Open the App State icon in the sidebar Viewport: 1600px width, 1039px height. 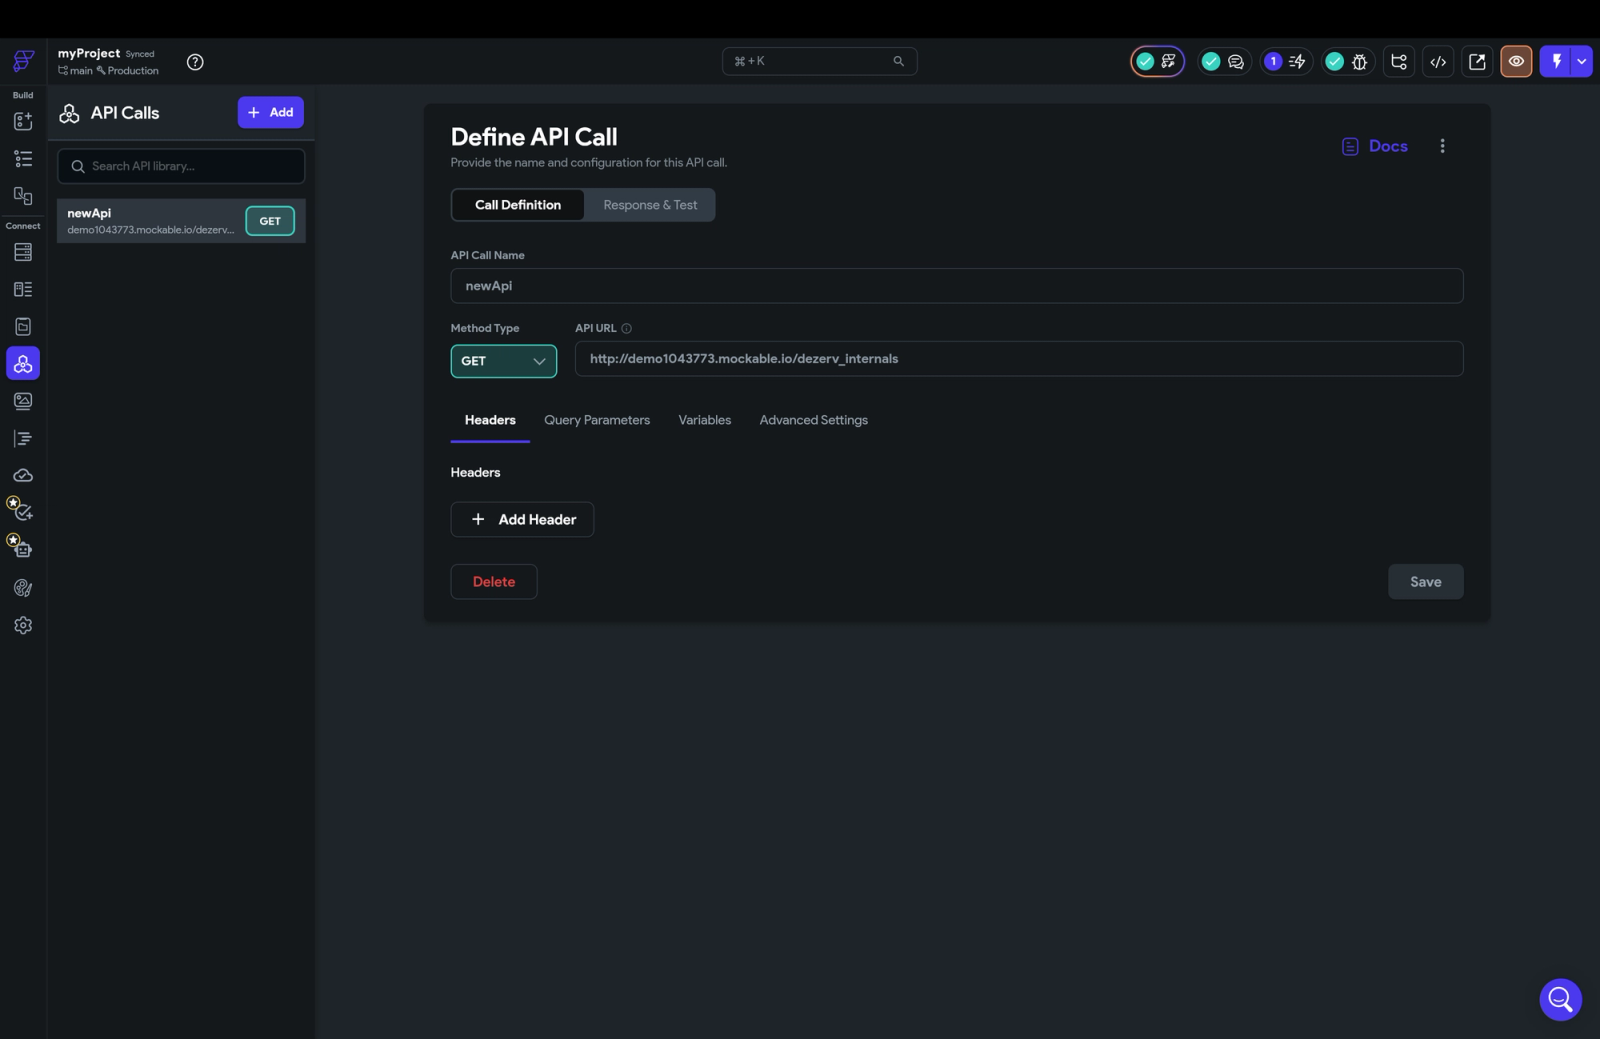pyautogui.click(x=23, y=326)
